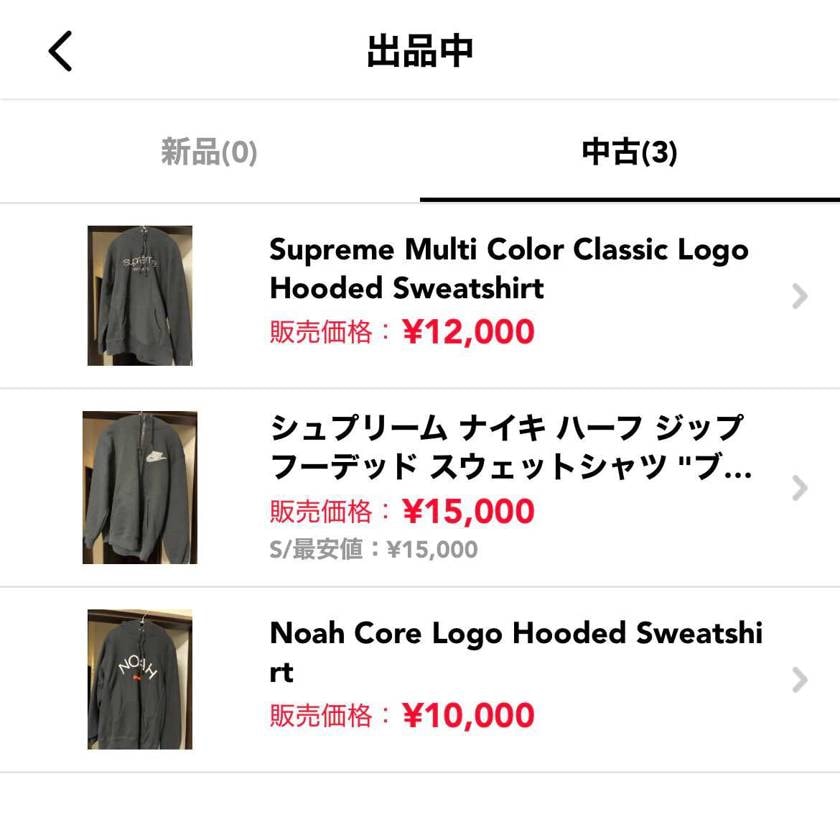Select the 中古(3) tab
The image size is (840, 830).
click(x=629, y=152)
